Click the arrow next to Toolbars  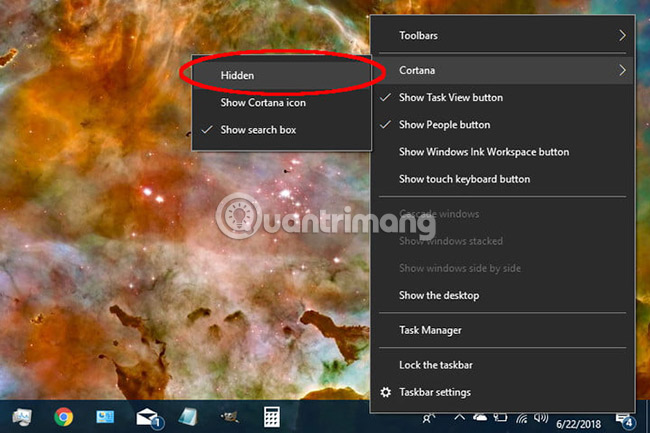coord(622,36)
